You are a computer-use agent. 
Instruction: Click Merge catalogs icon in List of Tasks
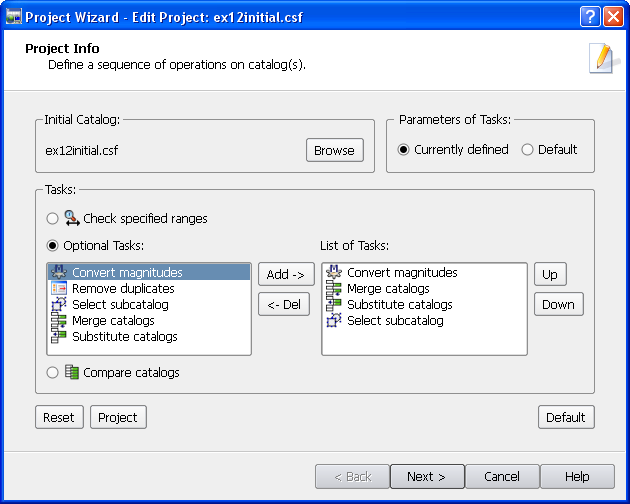tap(334, 288)
